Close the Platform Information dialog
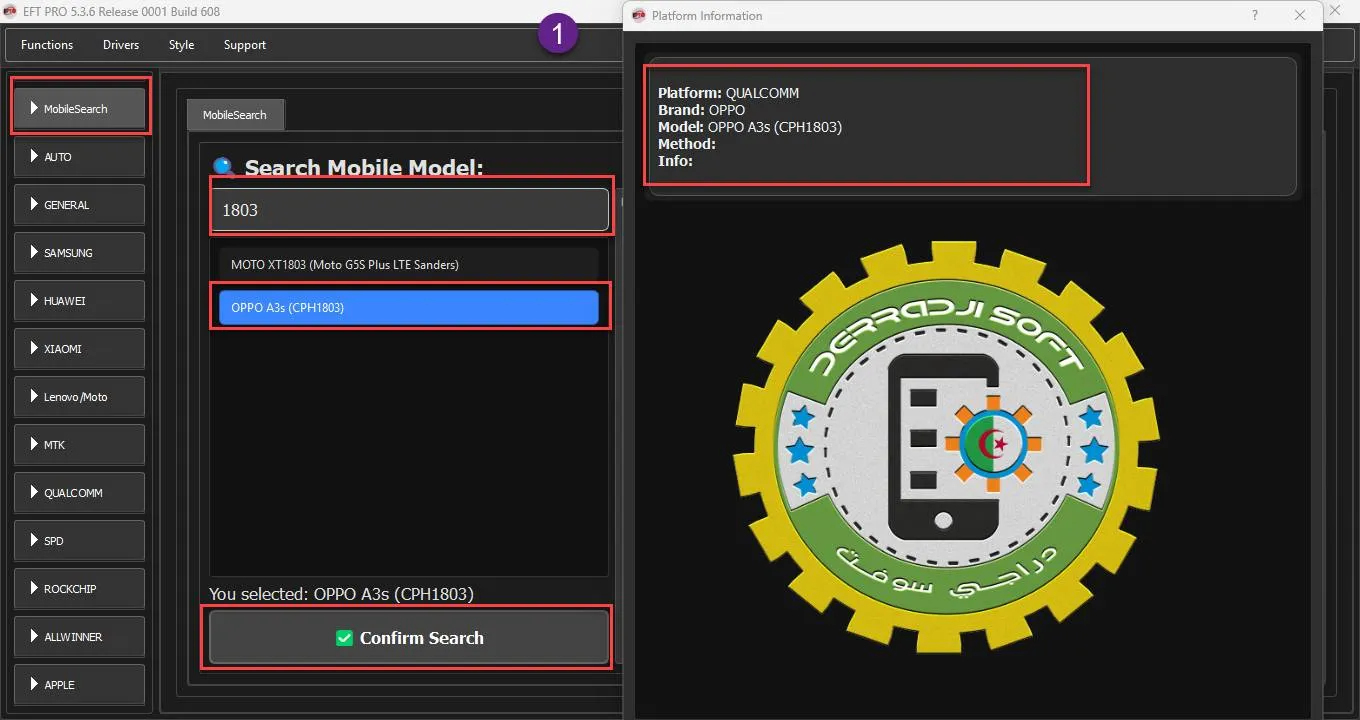Image resolution: width=1360 pixels, height=720 pixels. 1300,15
